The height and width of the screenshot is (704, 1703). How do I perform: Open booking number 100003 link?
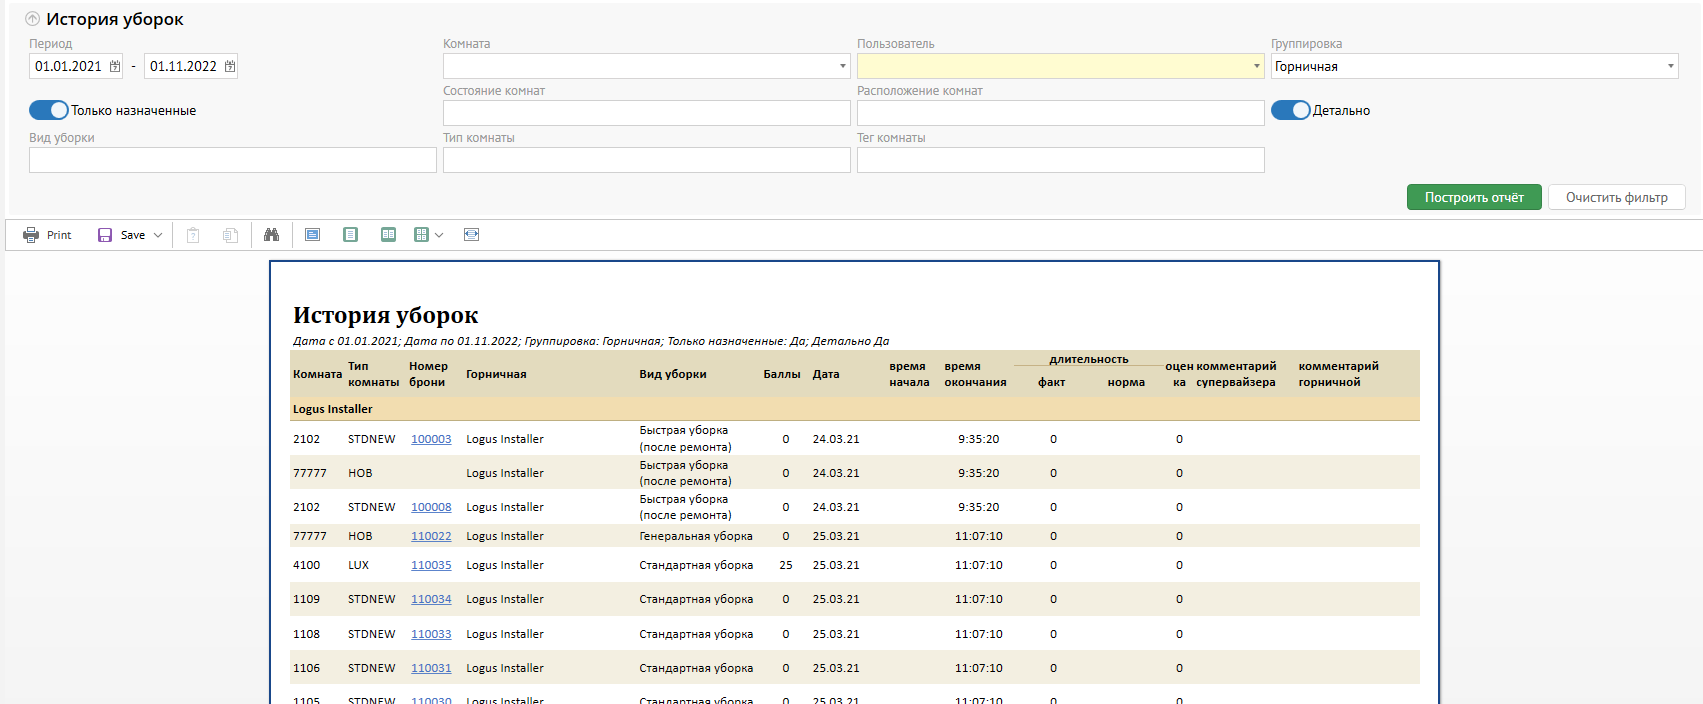431,439
